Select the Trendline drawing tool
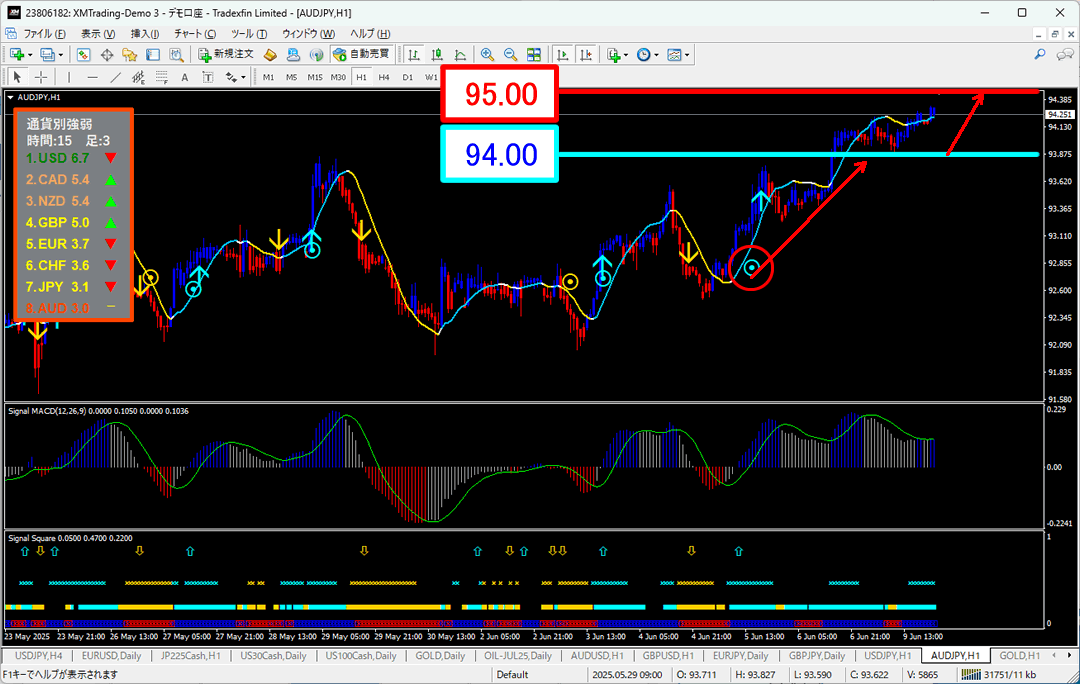1080x685 pixels. click(x=116, y=77)
